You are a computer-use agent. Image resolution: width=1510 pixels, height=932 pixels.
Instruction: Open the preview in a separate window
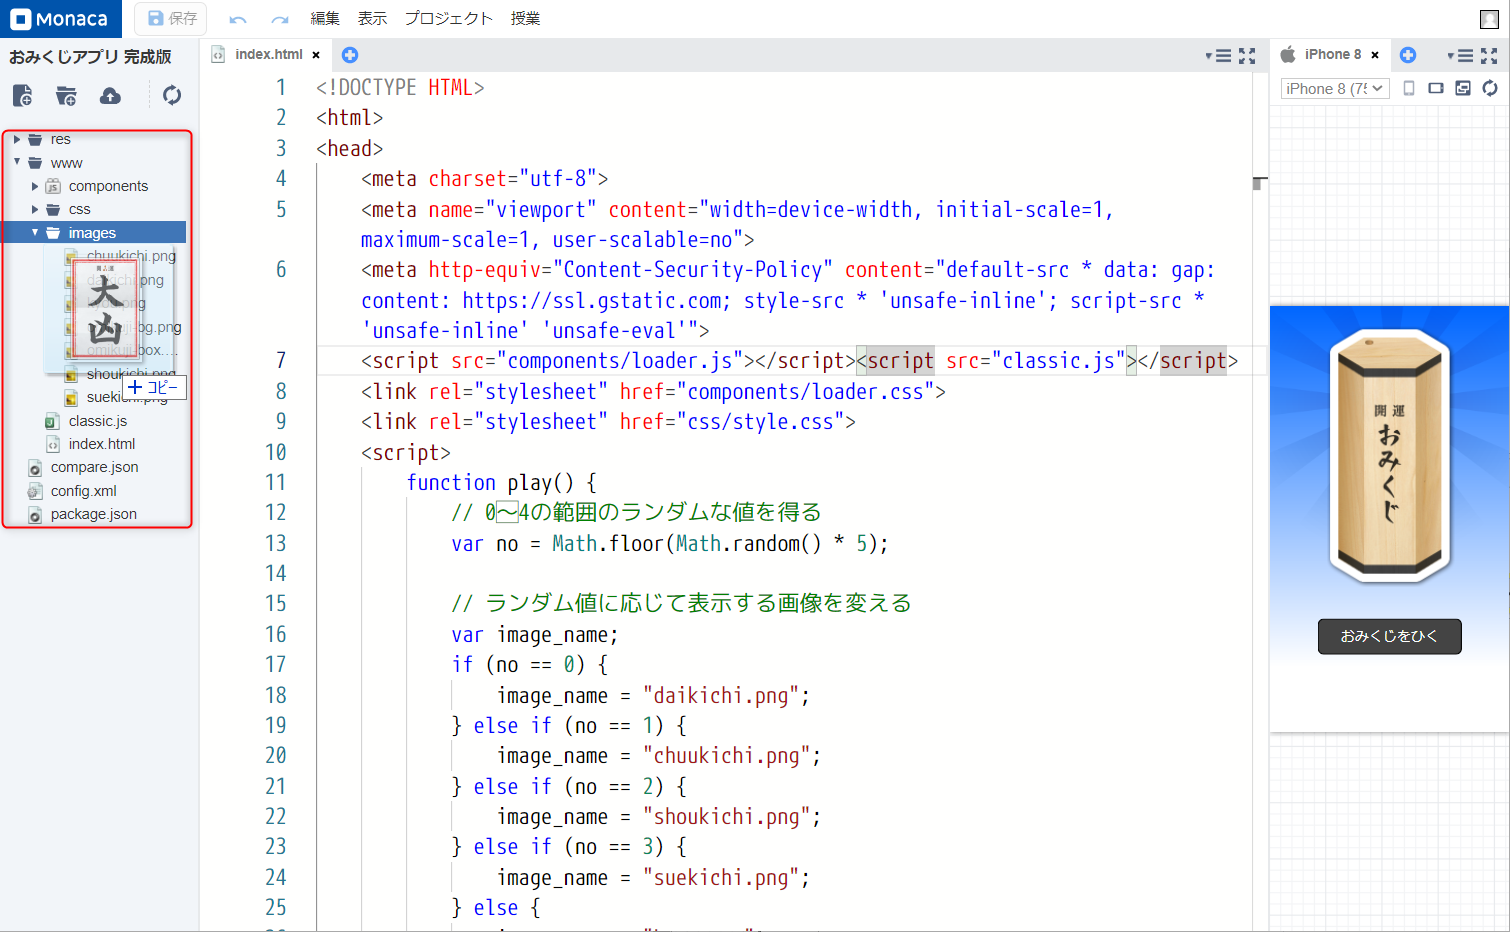1462,88
